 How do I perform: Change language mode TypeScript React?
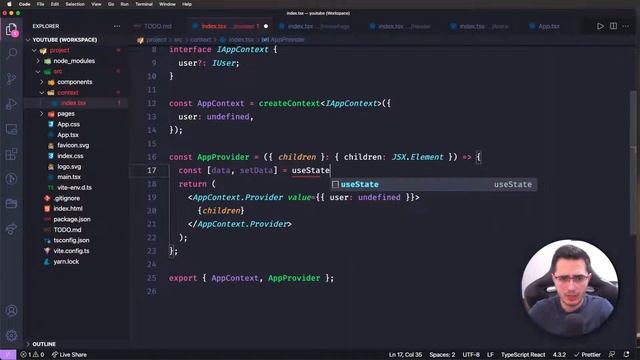[x=523, y=355]
